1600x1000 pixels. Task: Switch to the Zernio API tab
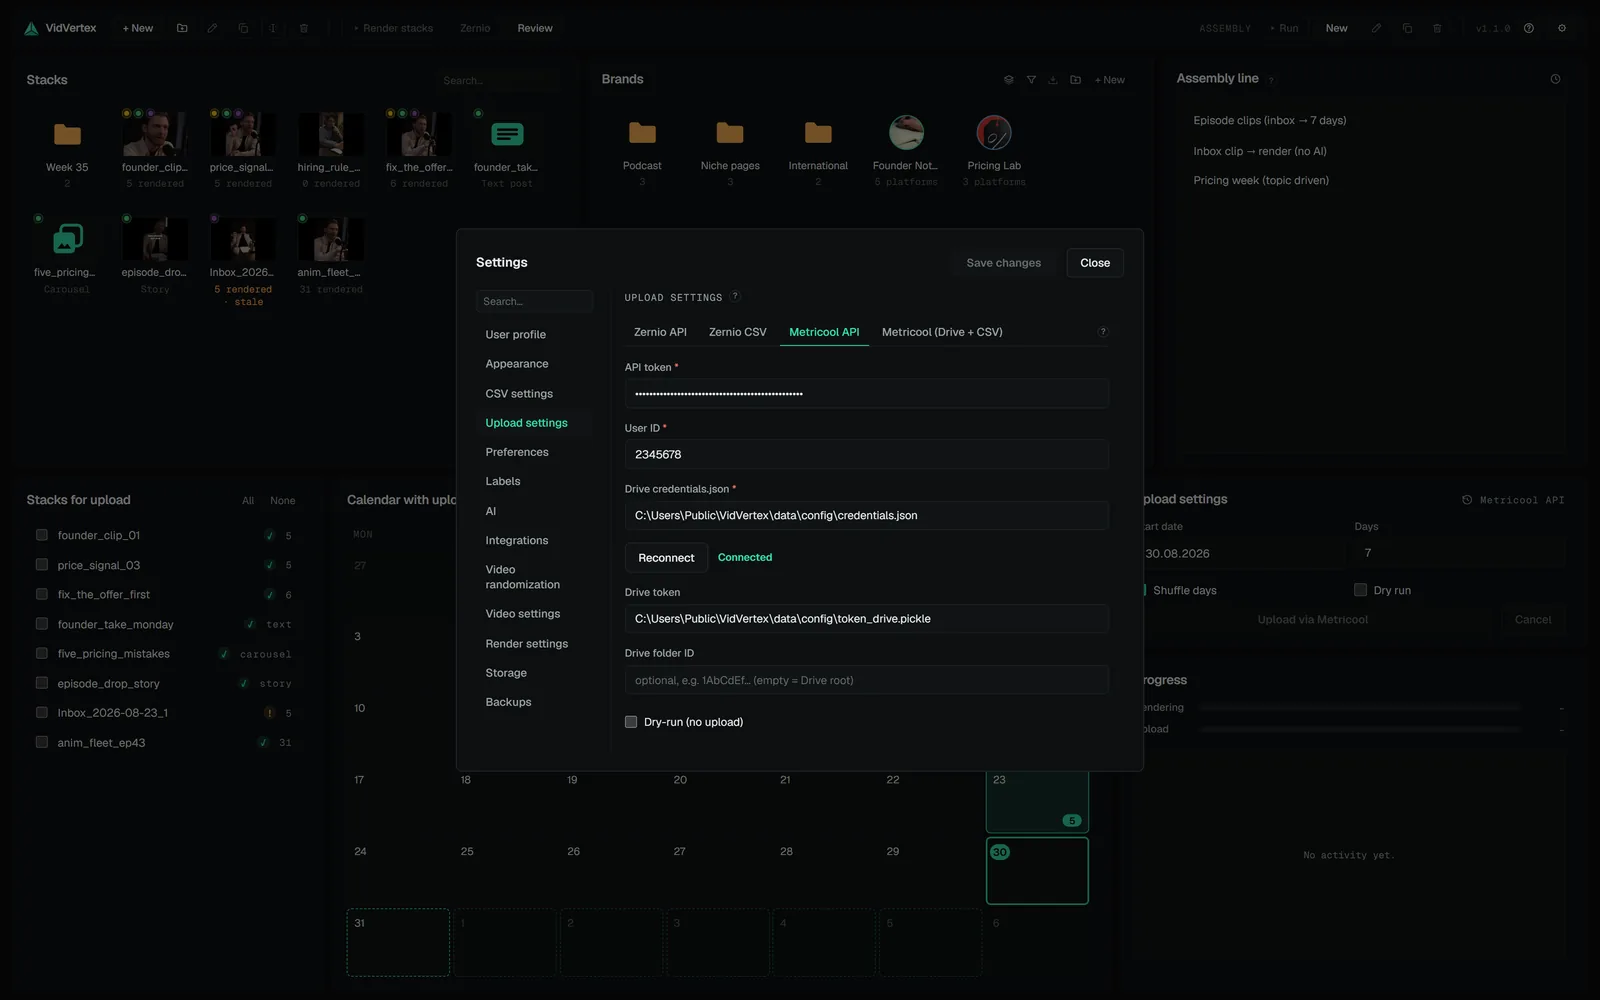tap(660, 332)
